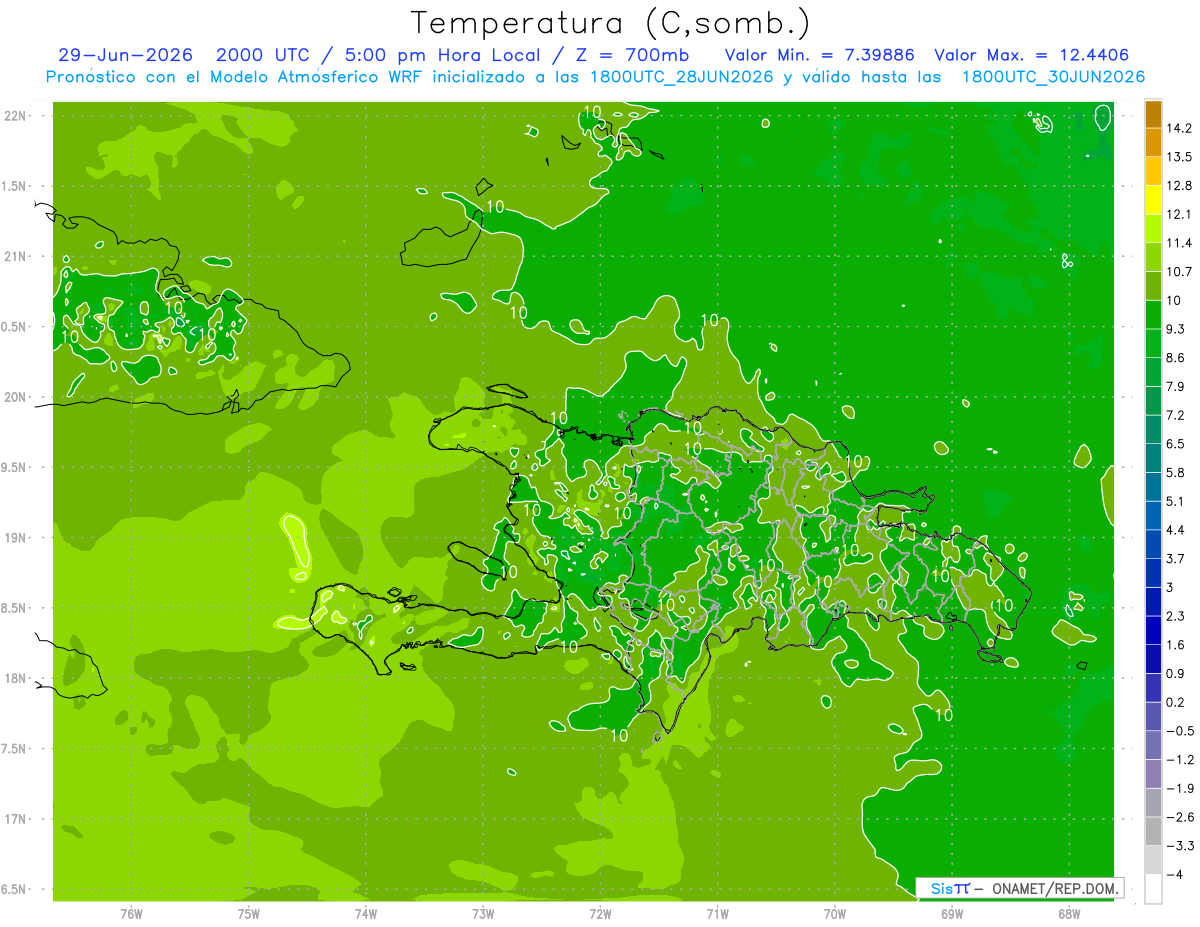The width and height of the screenshot is (1200, 927).
Task: Click the 0.9 colorbar label
Action: pos(1176,674)
